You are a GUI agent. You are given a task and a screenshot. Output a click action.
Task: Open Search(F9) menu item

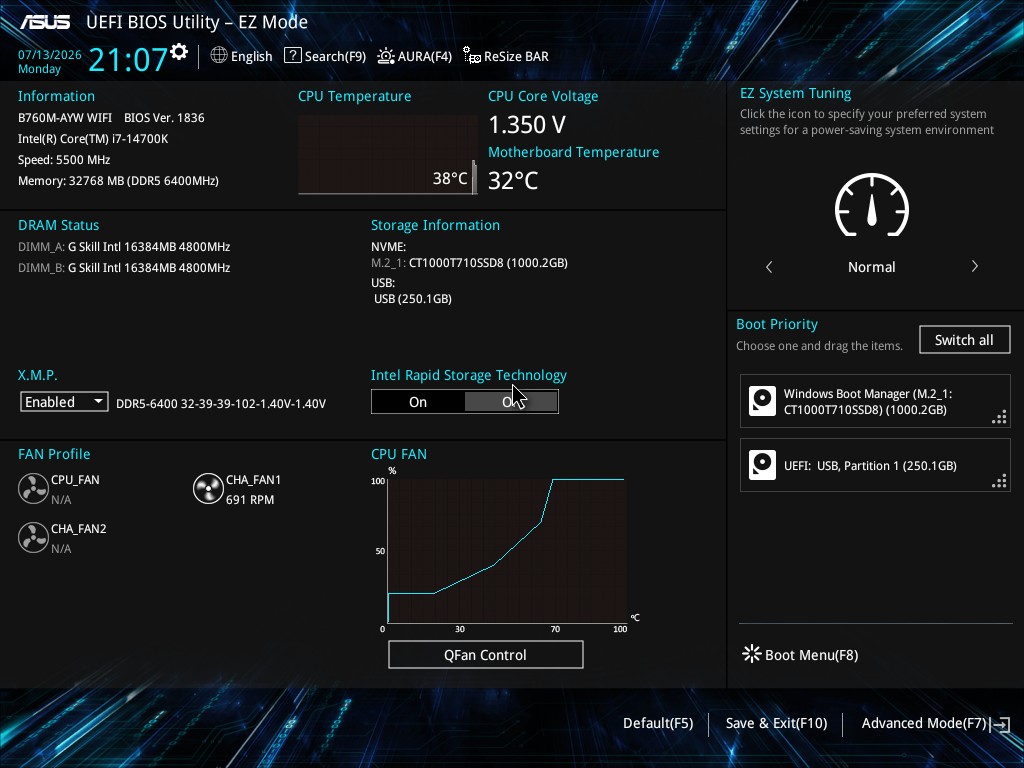(325, 56)
